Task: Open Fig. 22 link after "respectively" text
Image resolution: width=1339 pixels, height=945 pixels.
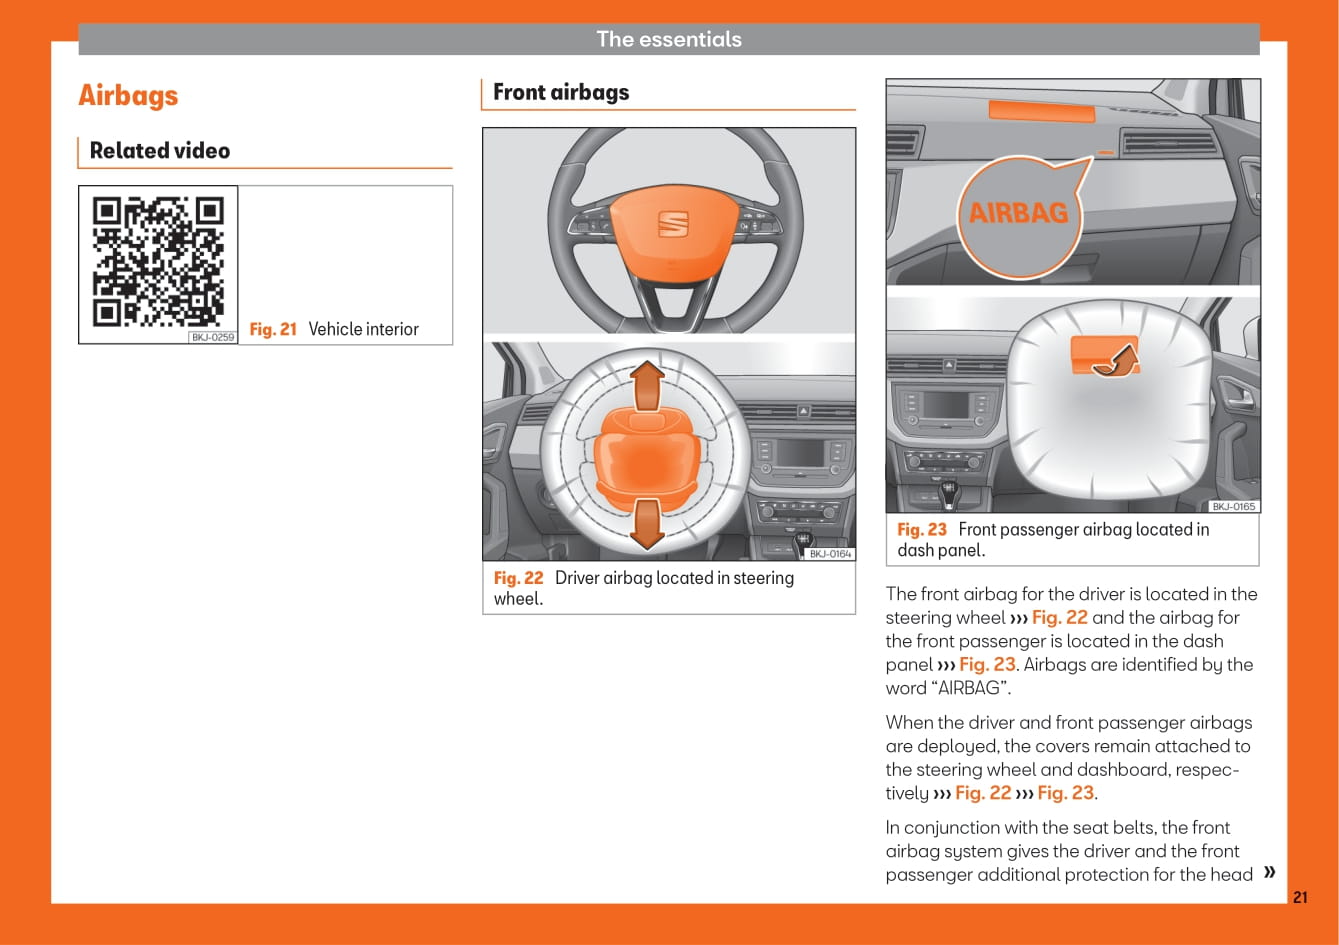Action: (983, 793)
